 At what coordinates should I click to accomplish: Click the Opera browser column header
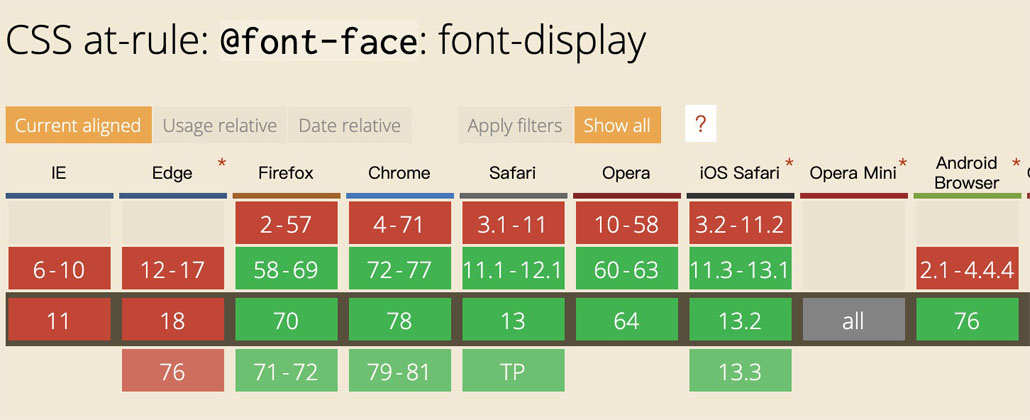626,174
